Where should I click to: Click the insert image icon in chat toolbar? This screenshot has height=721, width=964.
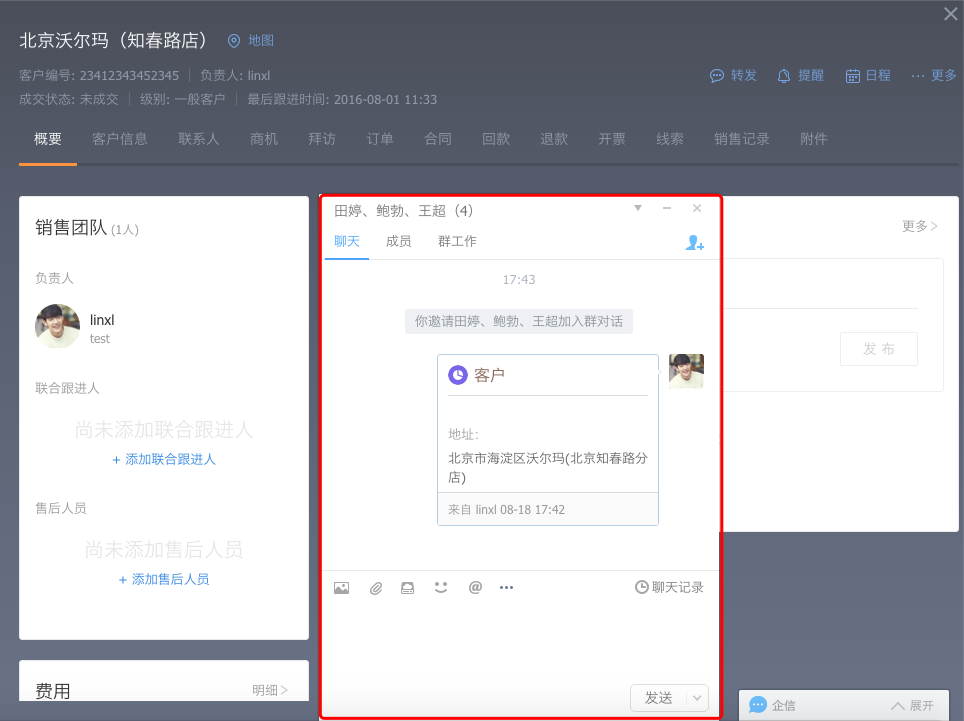tap(342, 588)
